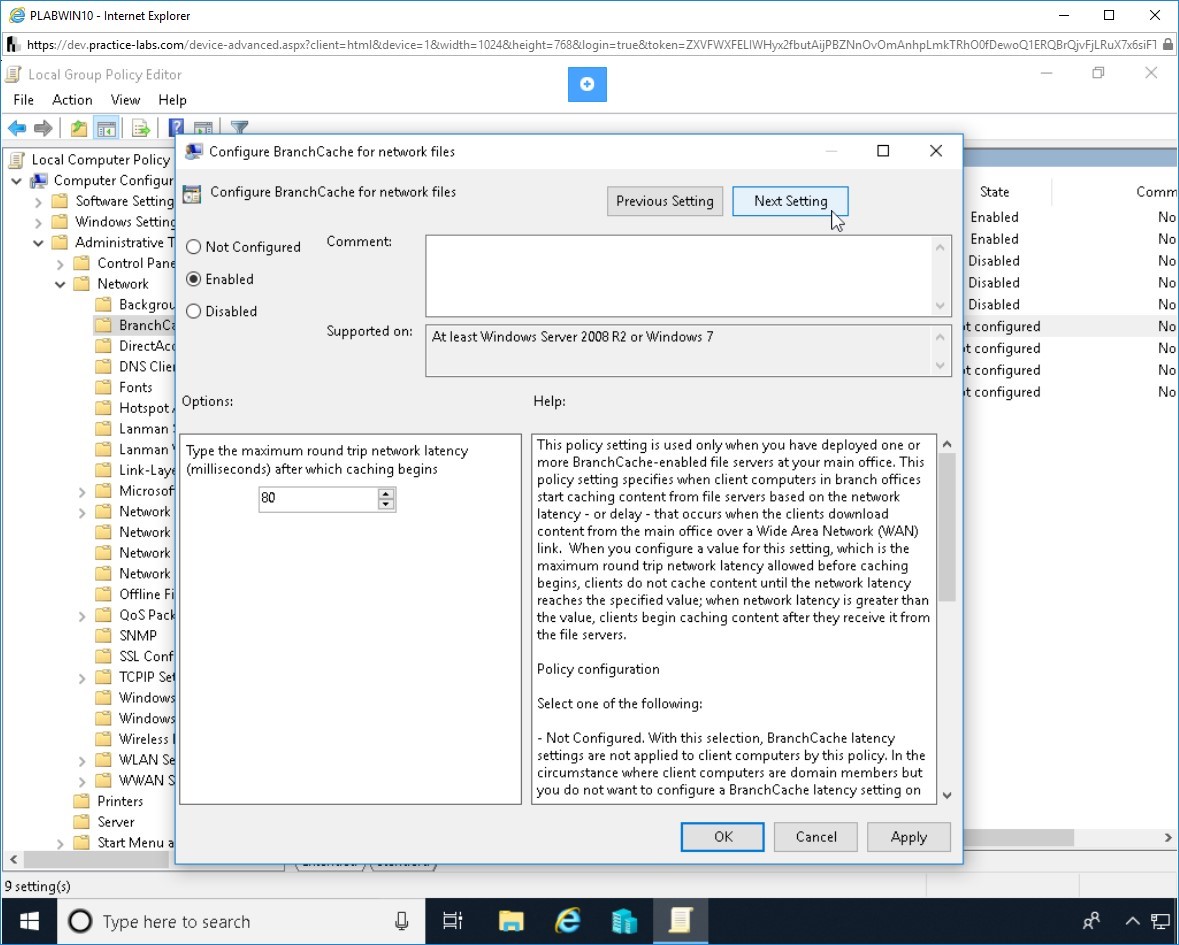Click the network icon in system tray
The image size is (1179, 945).
[1160, 921]
